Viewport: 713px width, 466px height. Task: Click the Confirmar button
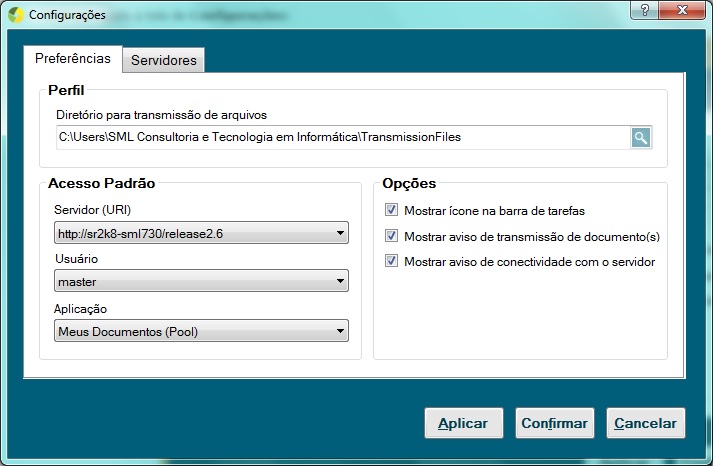(x=555, y=423)
